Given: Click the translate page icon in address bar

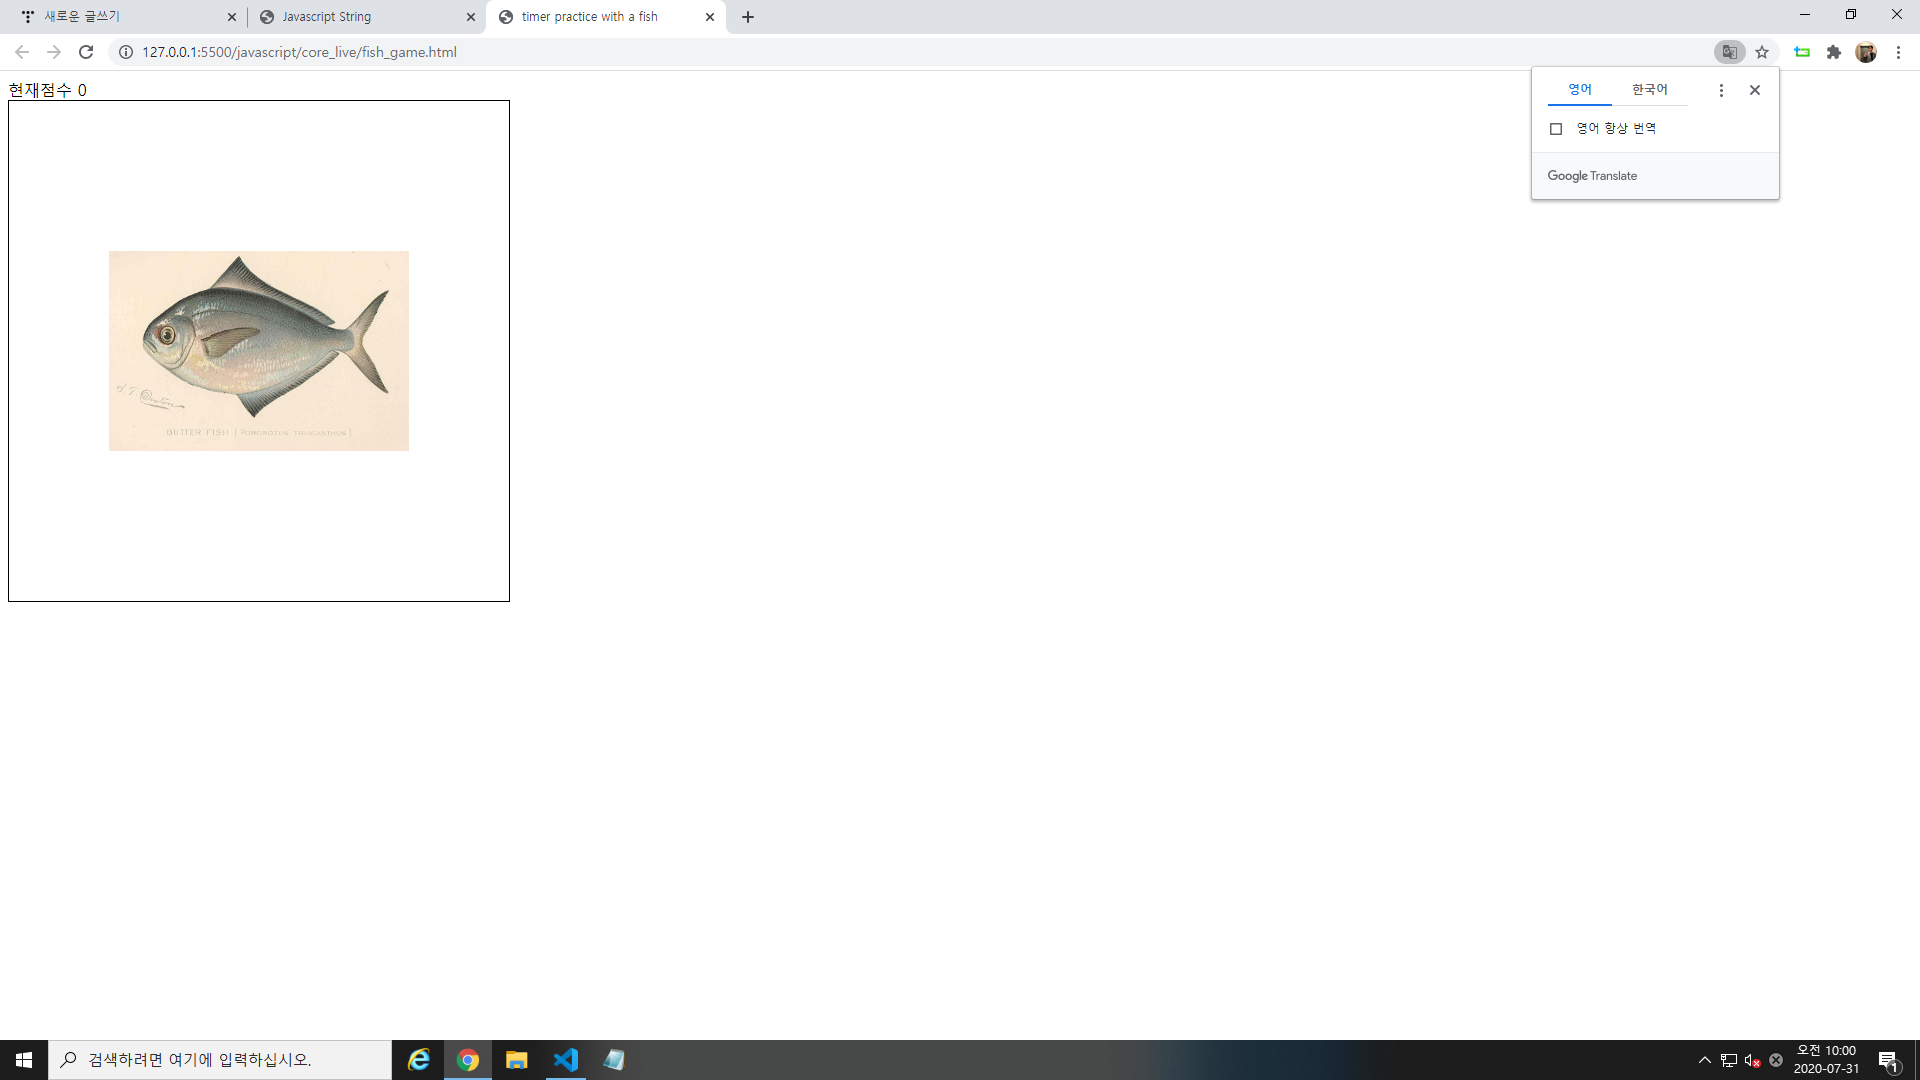Looking at the screenshot, I should [x=1729, y=52].
